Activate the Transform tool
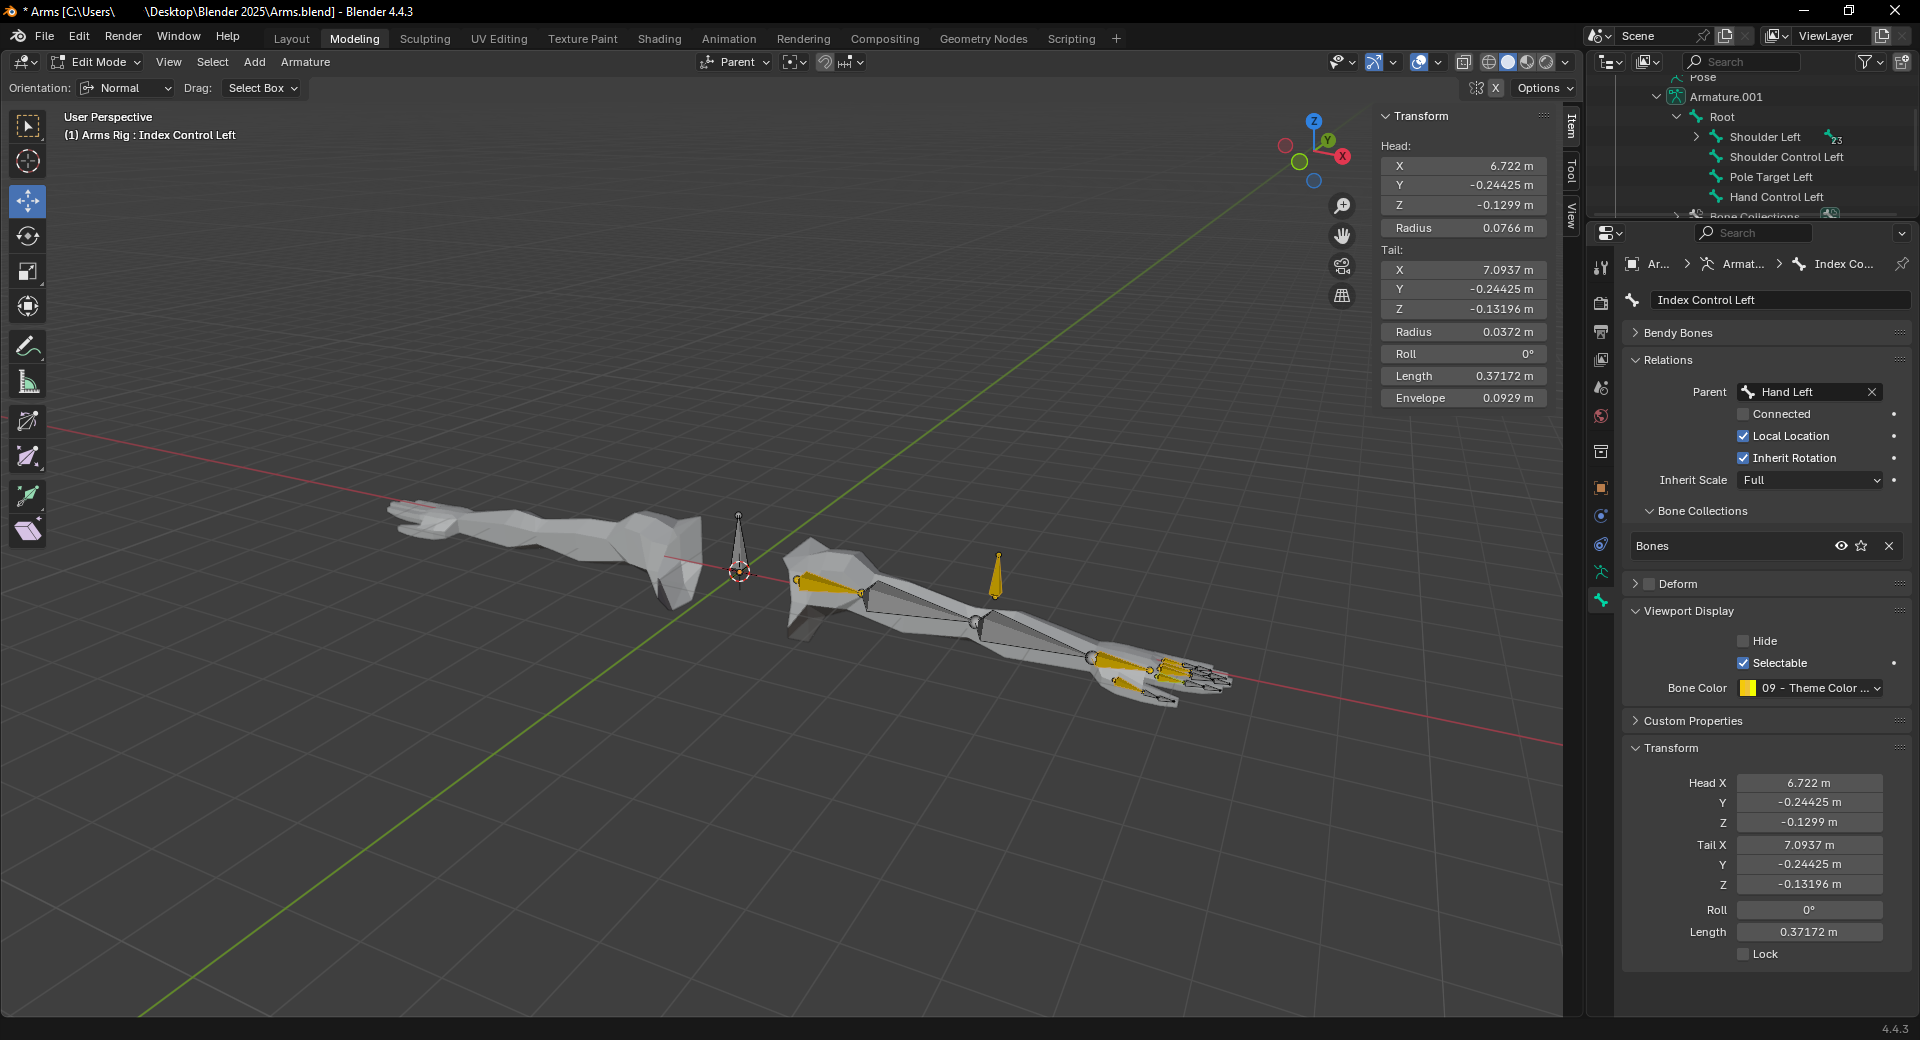The height and width of the screenshot is (1040, 1920). click(28, 306)
